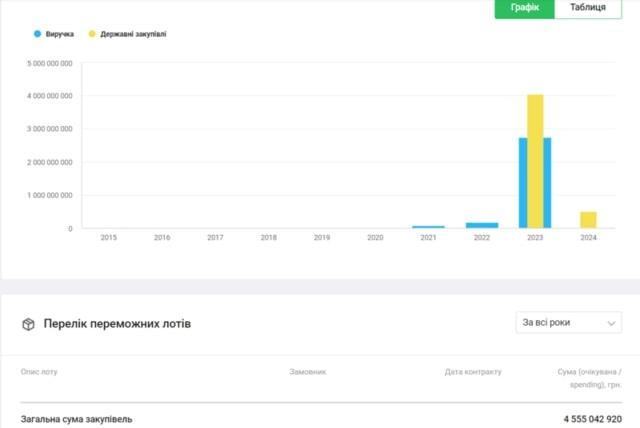Sort by Дата контракту column header
640x428 pixels.
pos(473,372)
